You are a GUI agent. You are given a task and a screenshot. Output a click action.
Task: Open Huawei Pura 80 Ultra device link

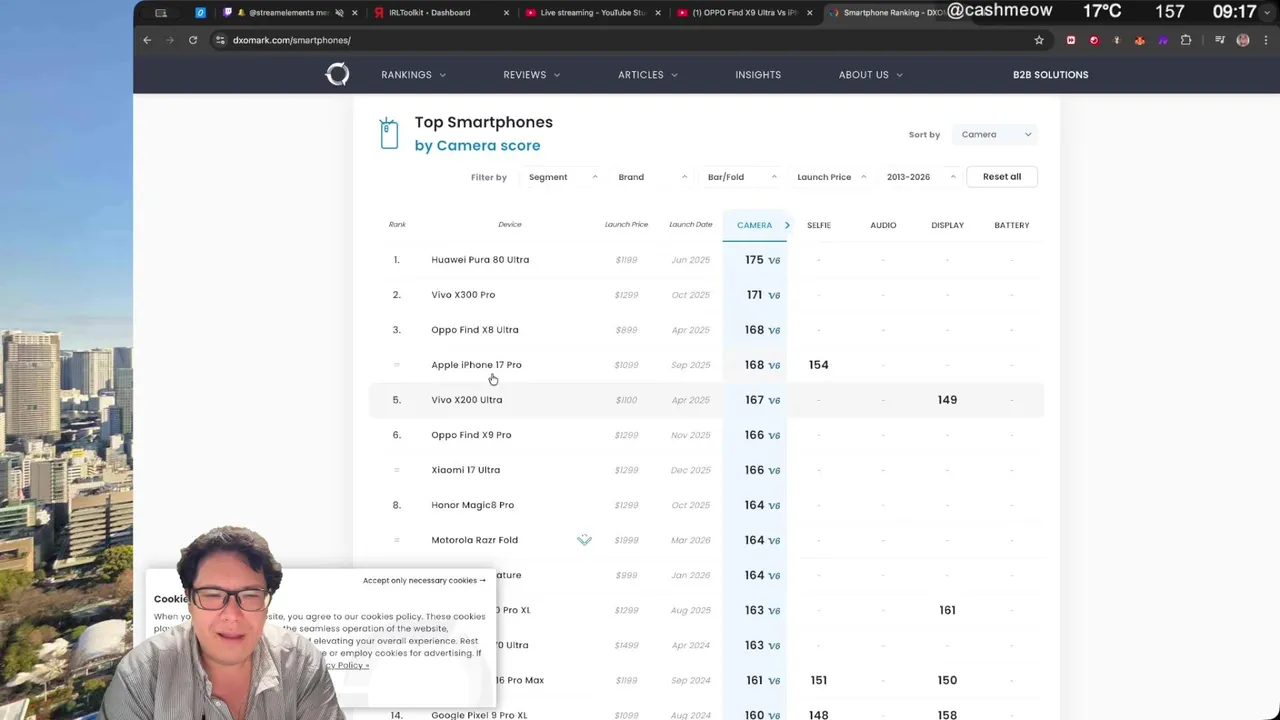pos(480,260)
